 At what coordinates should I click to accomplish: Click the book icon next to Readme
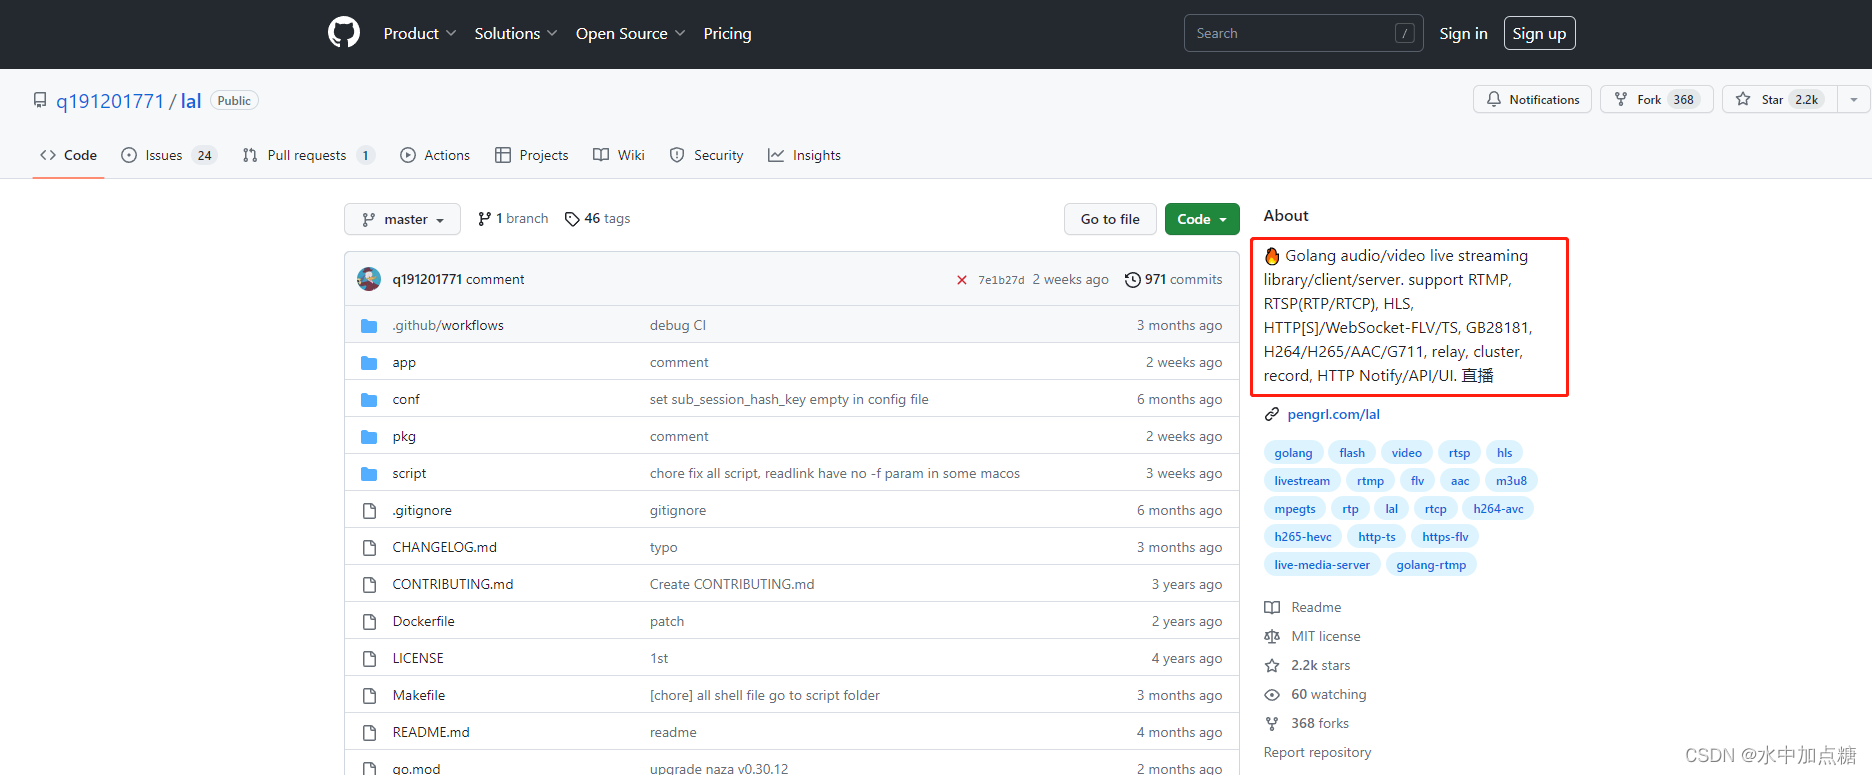(x=1272, y=607)
